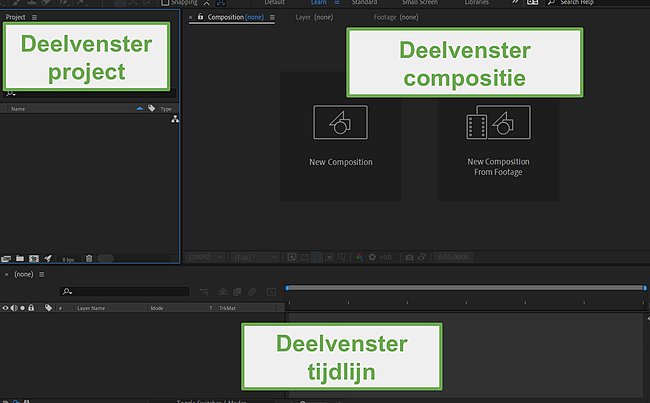Open the resolution (Full) dropdown
The height and width of the screenshot is (403, 650).
[x=255, y=257]
